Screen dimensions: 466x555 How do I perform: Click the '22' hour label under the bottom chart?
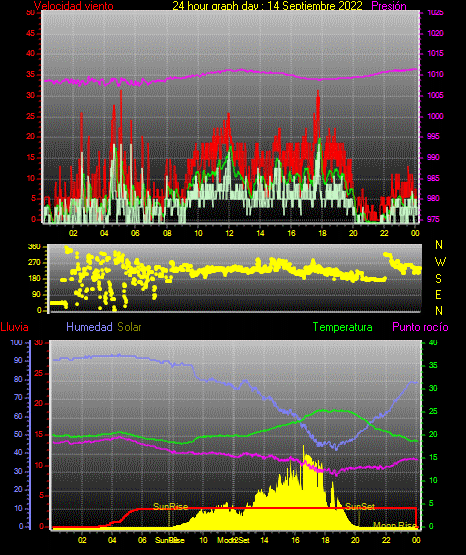(x=386, y=540)
